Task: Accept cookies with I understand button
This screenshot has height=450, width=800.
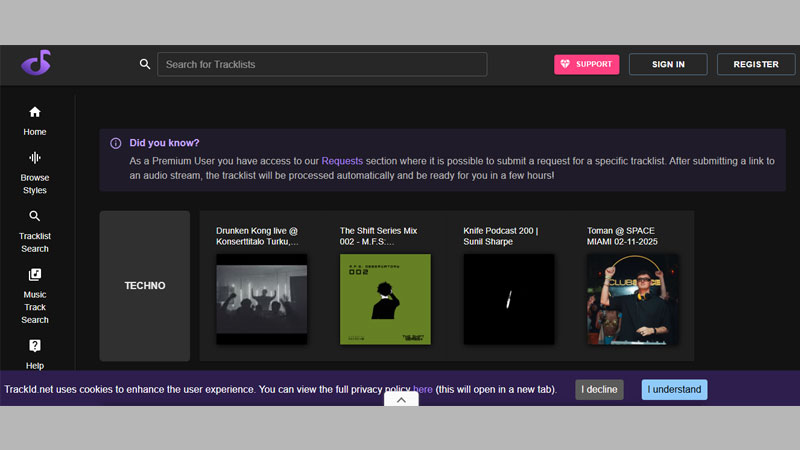Action: 674,389
